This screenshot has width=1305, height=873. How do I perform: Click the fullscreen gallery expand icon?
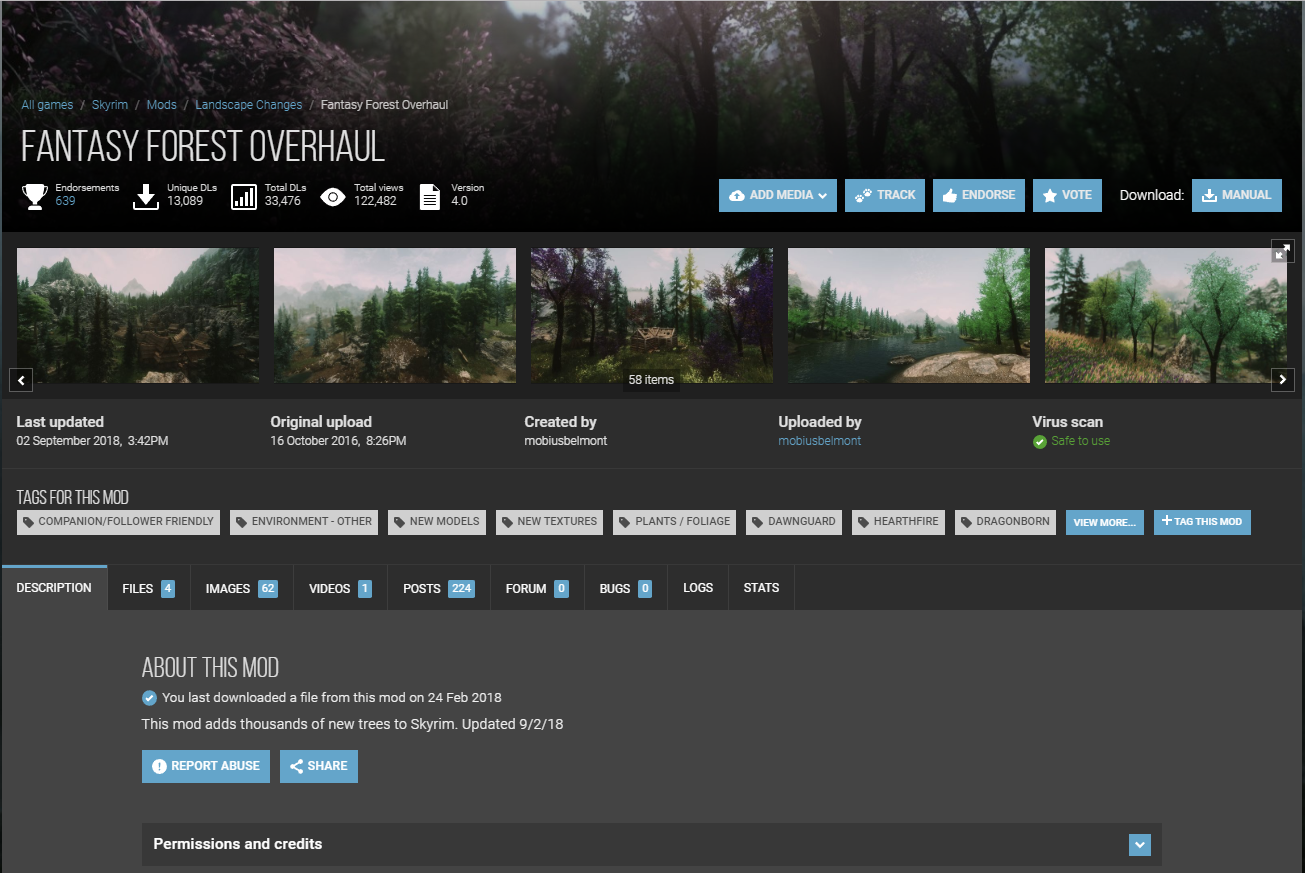(x=1282, y=251)
